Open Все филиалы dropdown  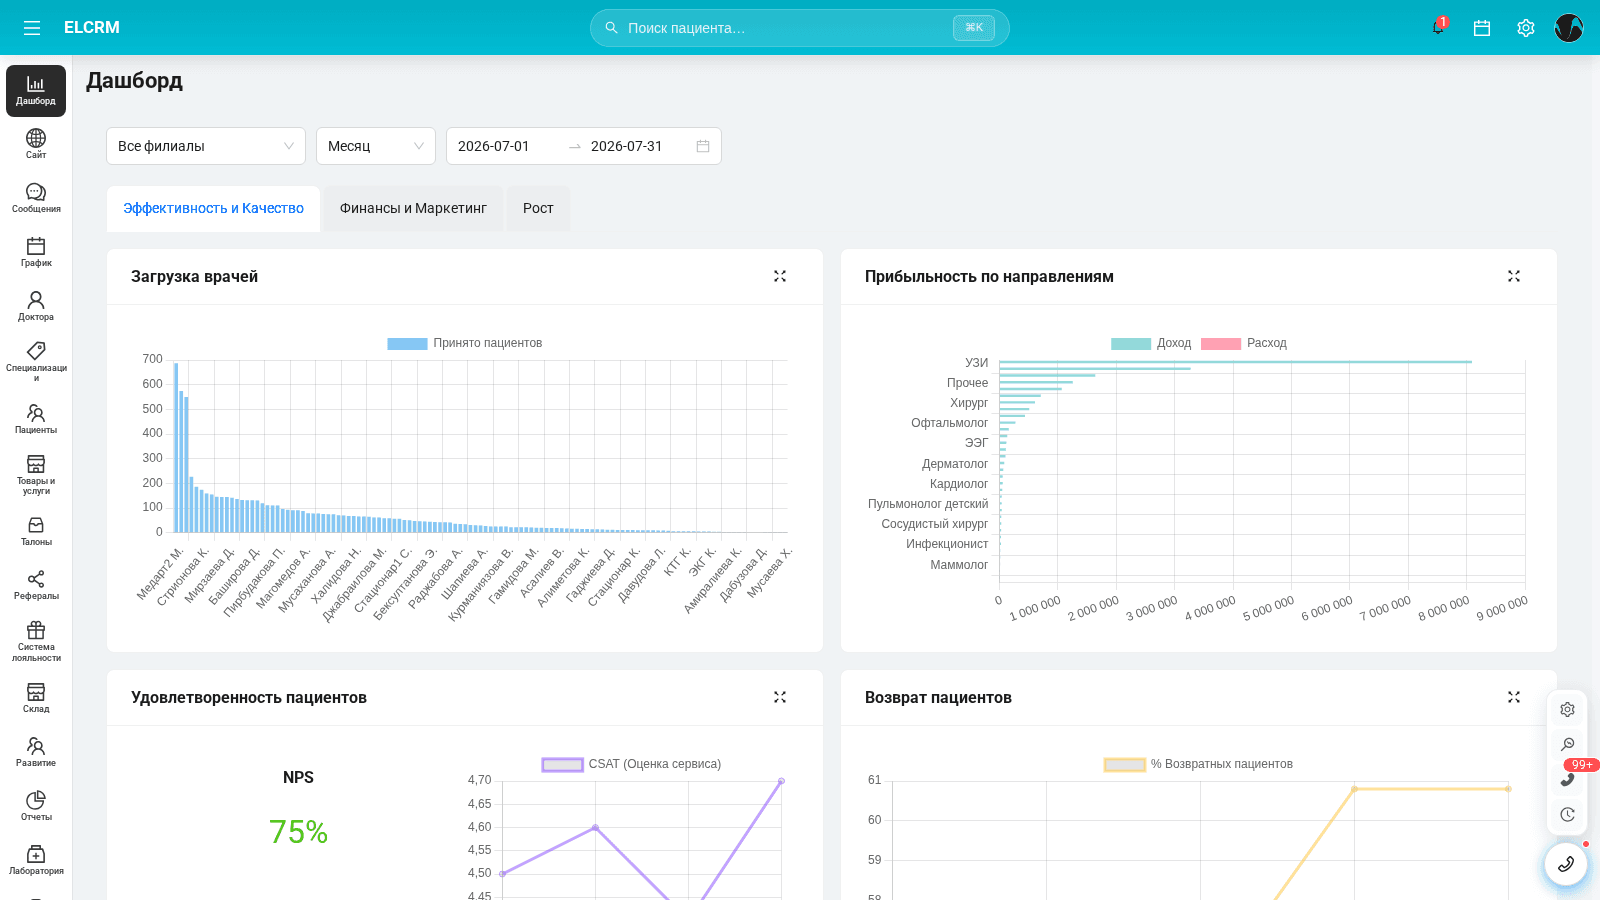206,146
